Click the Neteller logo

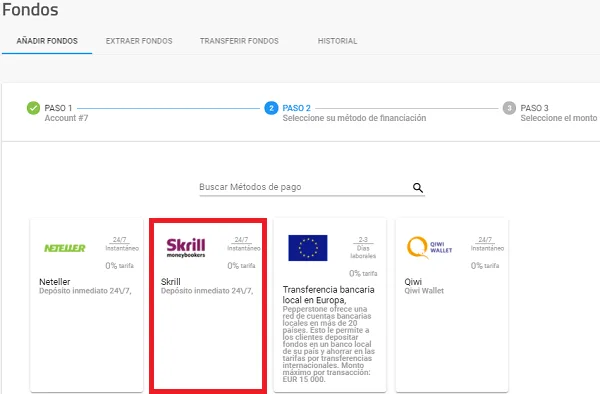point(65,248)
